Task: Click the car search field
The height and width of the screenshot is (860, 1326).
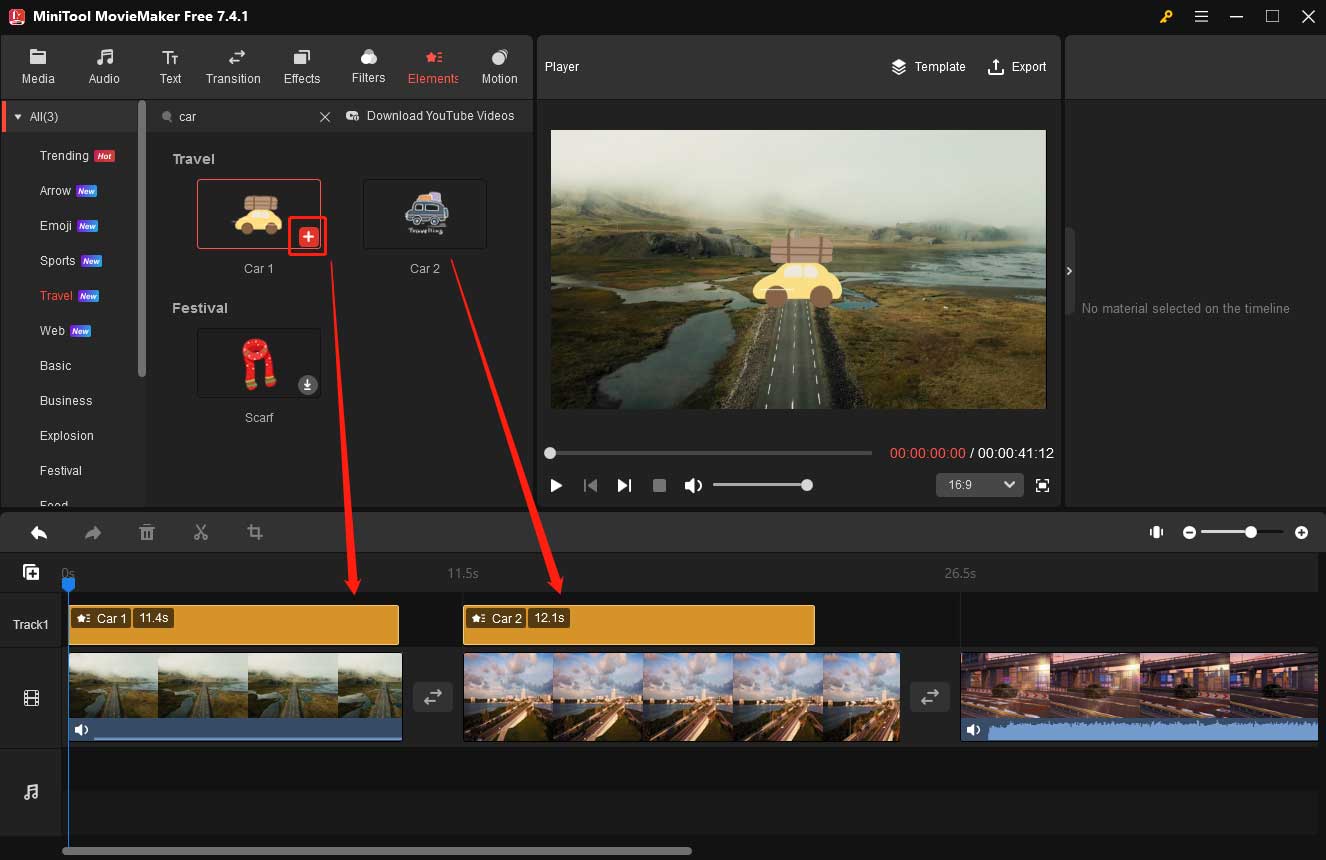Action: [x=245, y=117]
